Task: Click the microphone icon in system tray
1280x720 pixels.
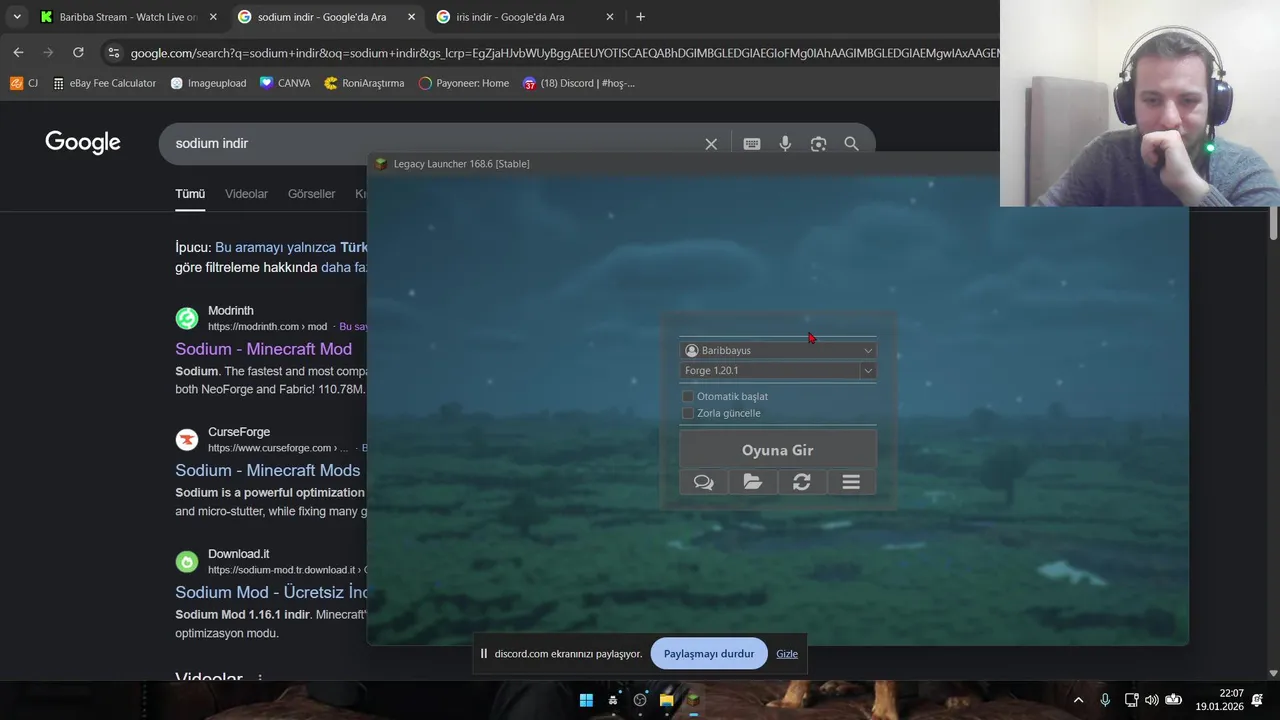Action: [1105, 700]
